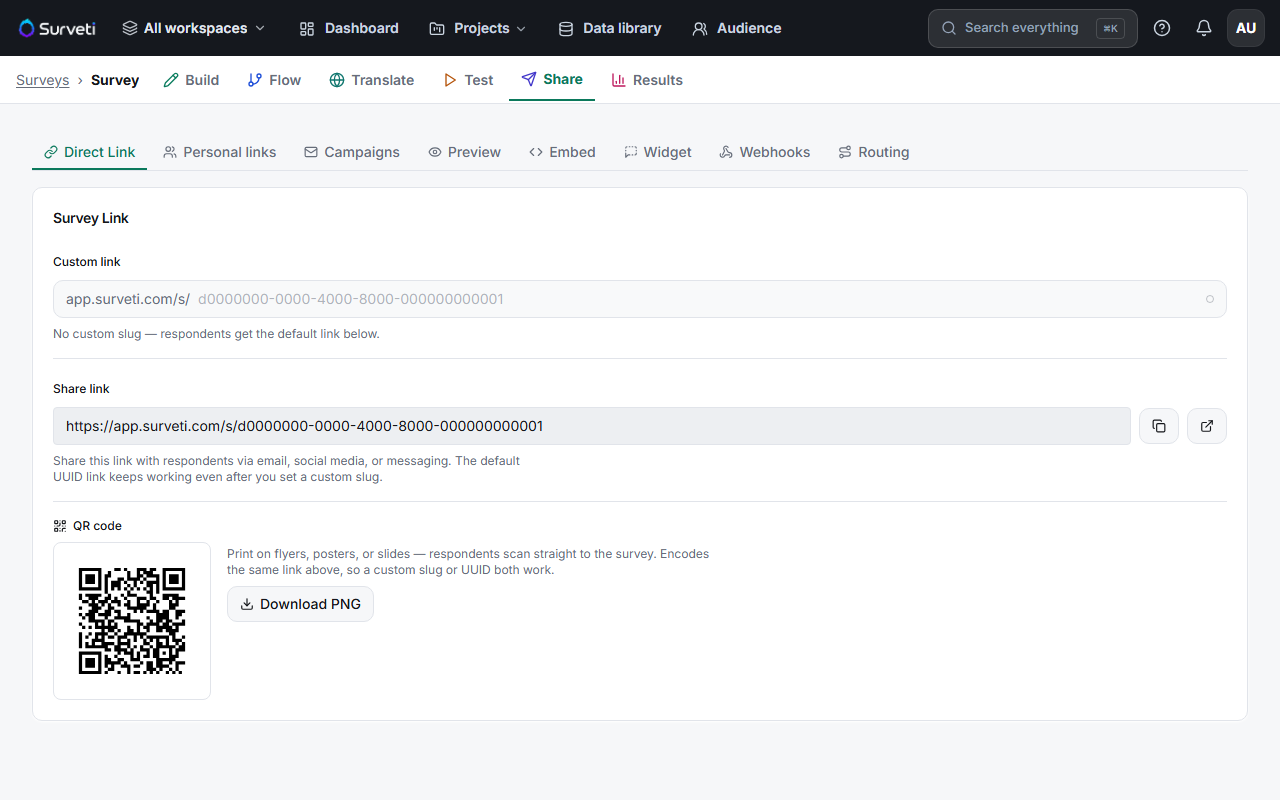Open the Translate tab
This screenshot has height=800, width=1280.
coord(372,80)
